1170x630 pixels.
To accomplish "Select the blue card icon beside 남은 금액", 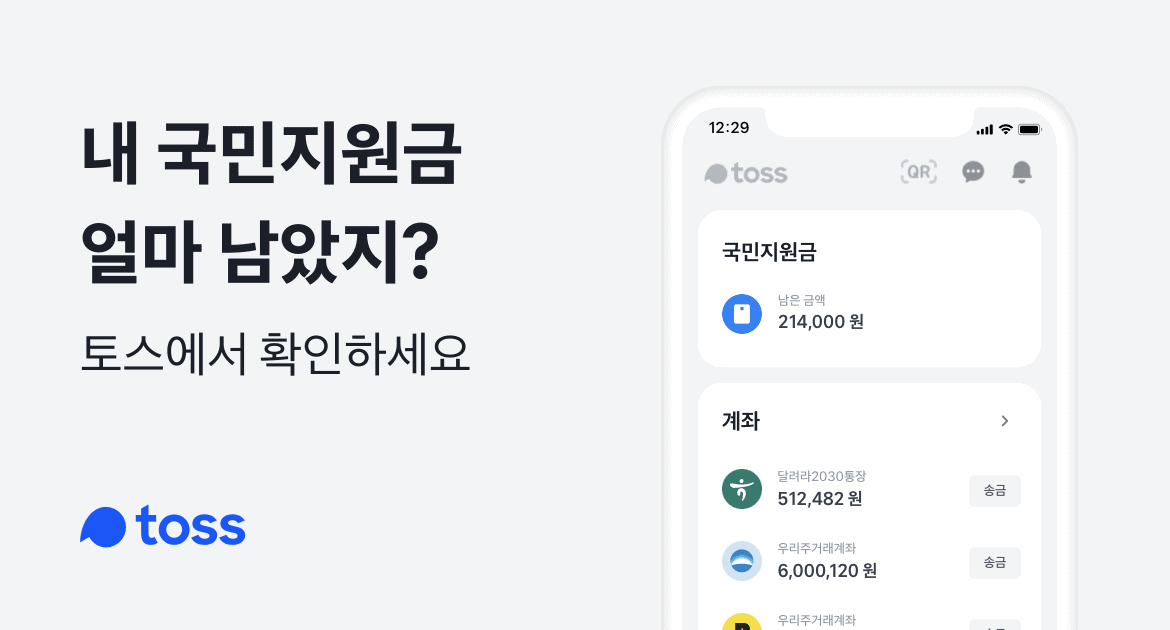I will tap(742, 313).
